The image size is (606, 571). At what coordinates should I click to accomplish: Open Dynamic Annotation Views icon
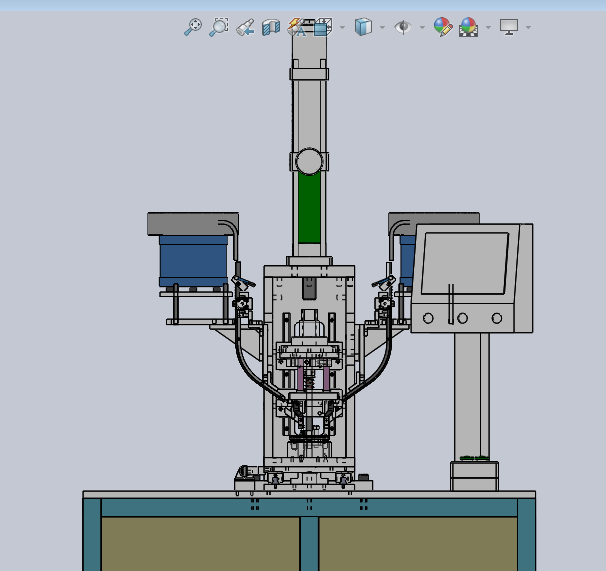[296, 27]
